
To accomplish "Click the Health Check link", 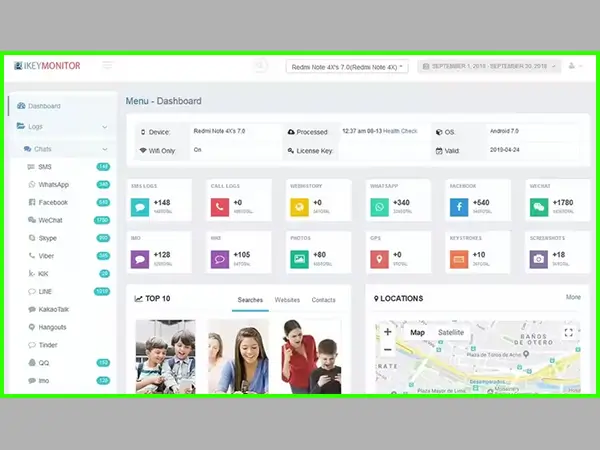I will coord(400,131).
